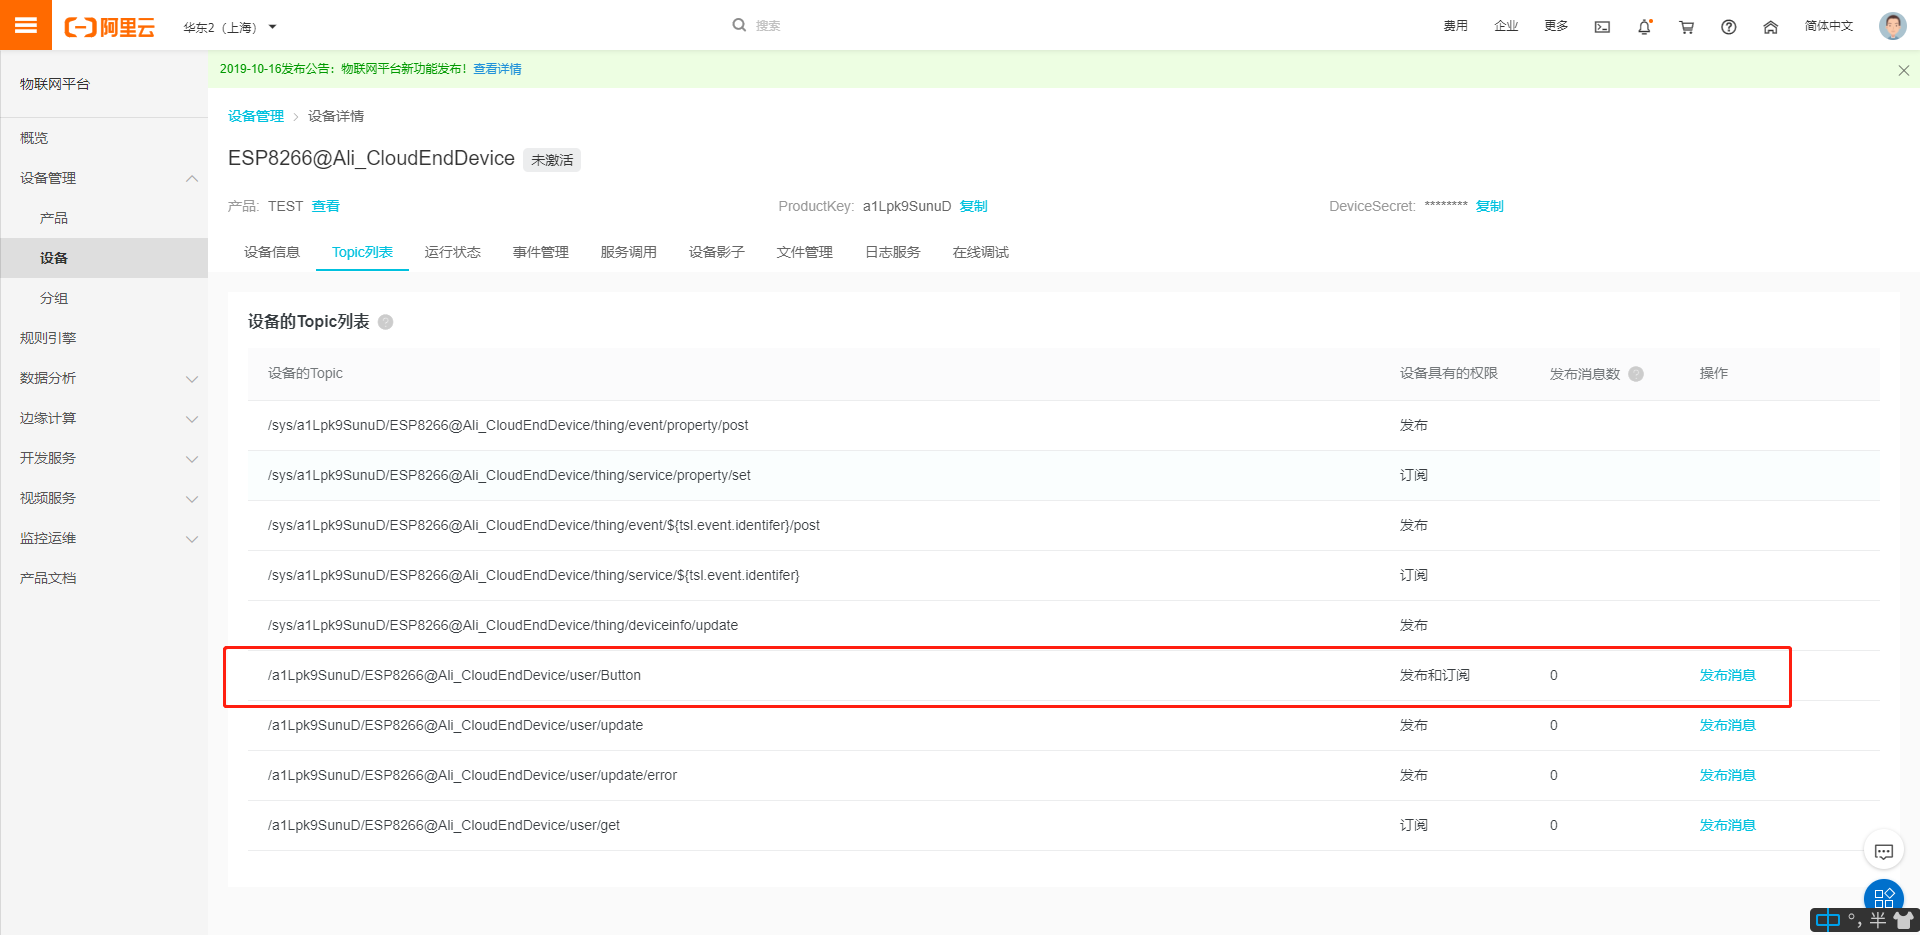This screenshot has width=1920, height=935.
Task: Open the feedback chat bubble icon
Action: point(1884,851)
